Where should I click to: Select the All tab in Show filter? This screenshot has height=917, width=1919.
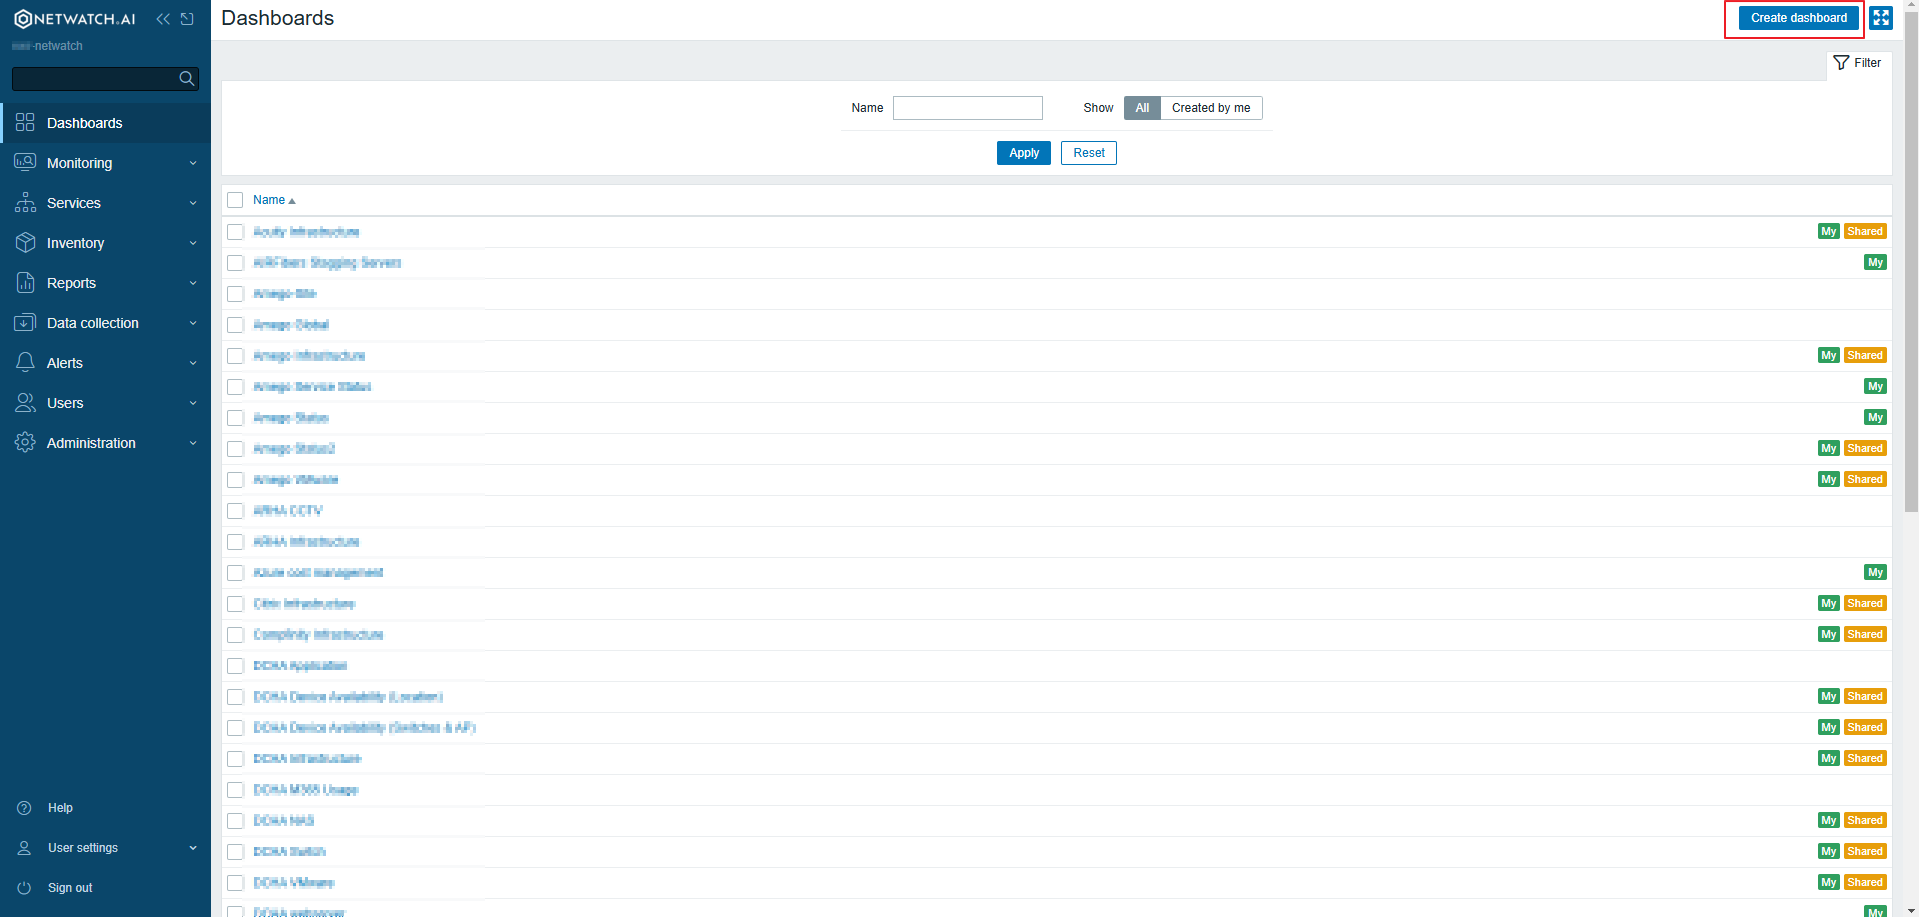pyautogui.click(x=1141, y=107)
